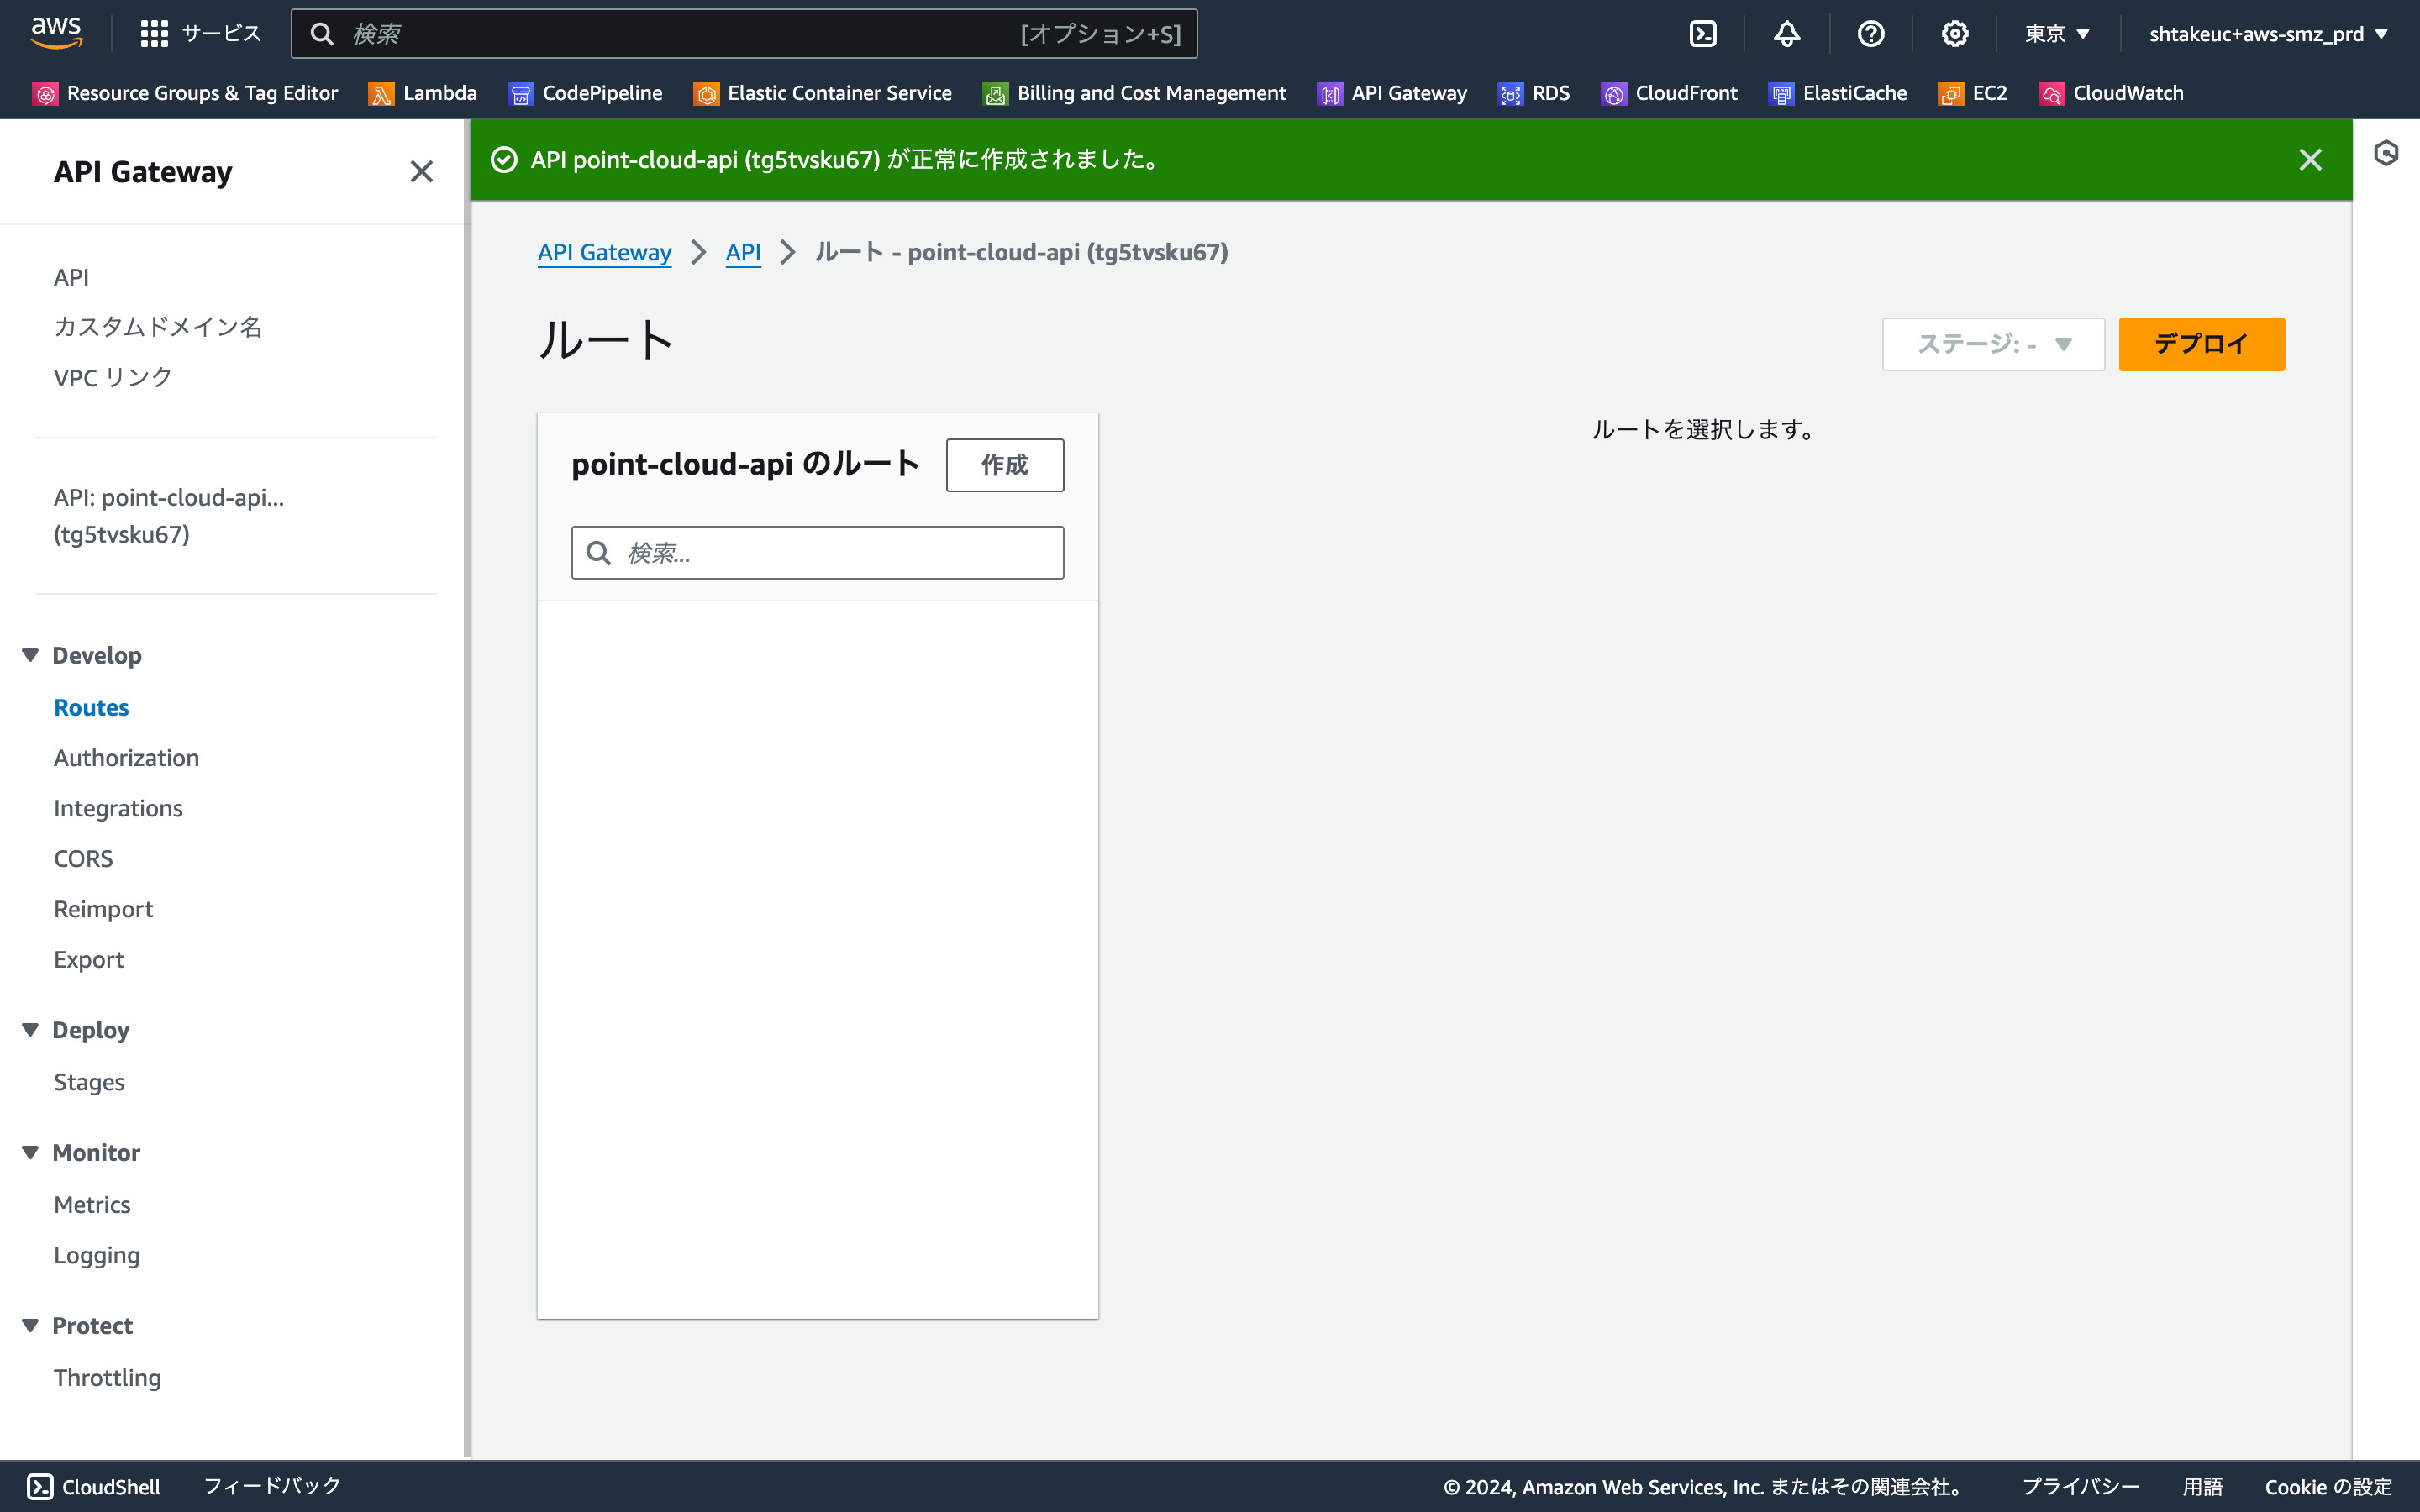Dismiss the green success notification banner
This screenshot has height=1512, width=2420.
(x=2310, y=160)
